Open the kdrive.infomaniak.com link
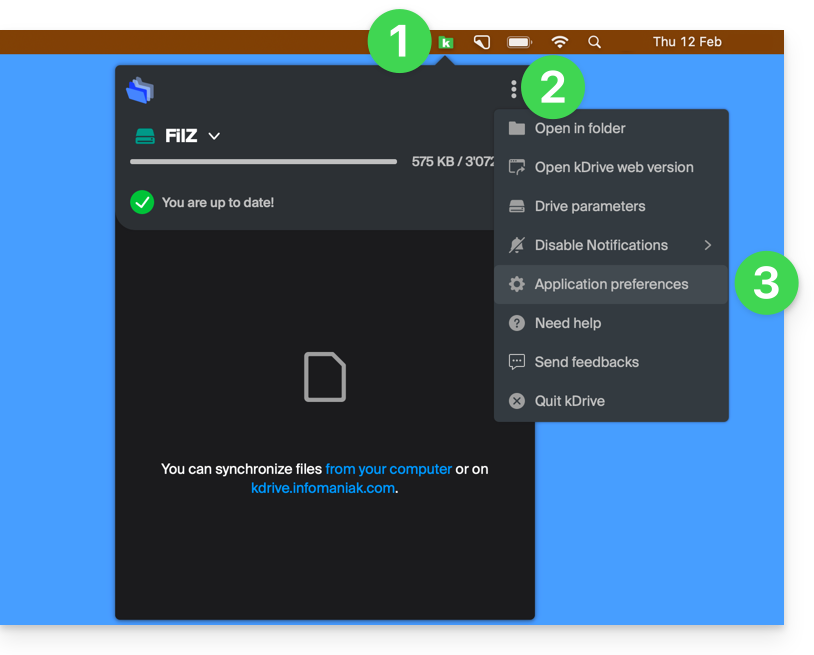 (x=323, y=488)
